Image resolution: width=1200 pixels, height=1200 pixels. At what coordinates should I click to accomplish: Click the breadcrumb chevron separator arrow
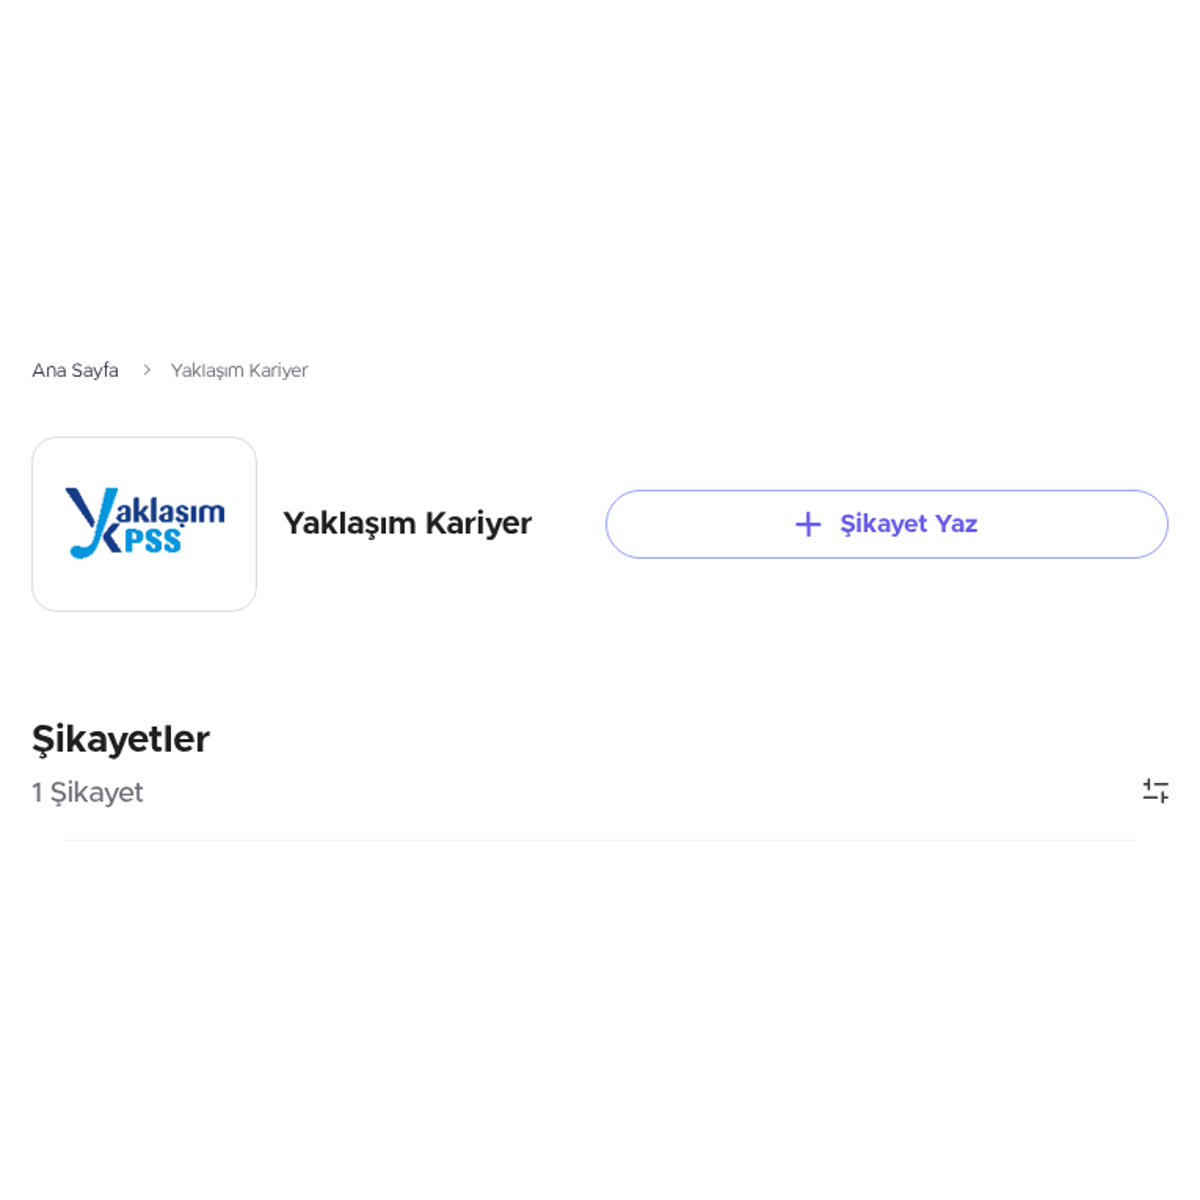pos(146,370)
